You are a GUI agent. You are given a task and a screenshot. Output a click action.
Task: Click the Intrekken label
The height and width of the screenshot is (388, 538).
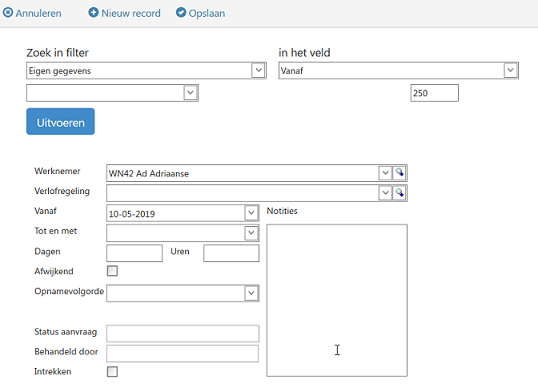(53, 372)
